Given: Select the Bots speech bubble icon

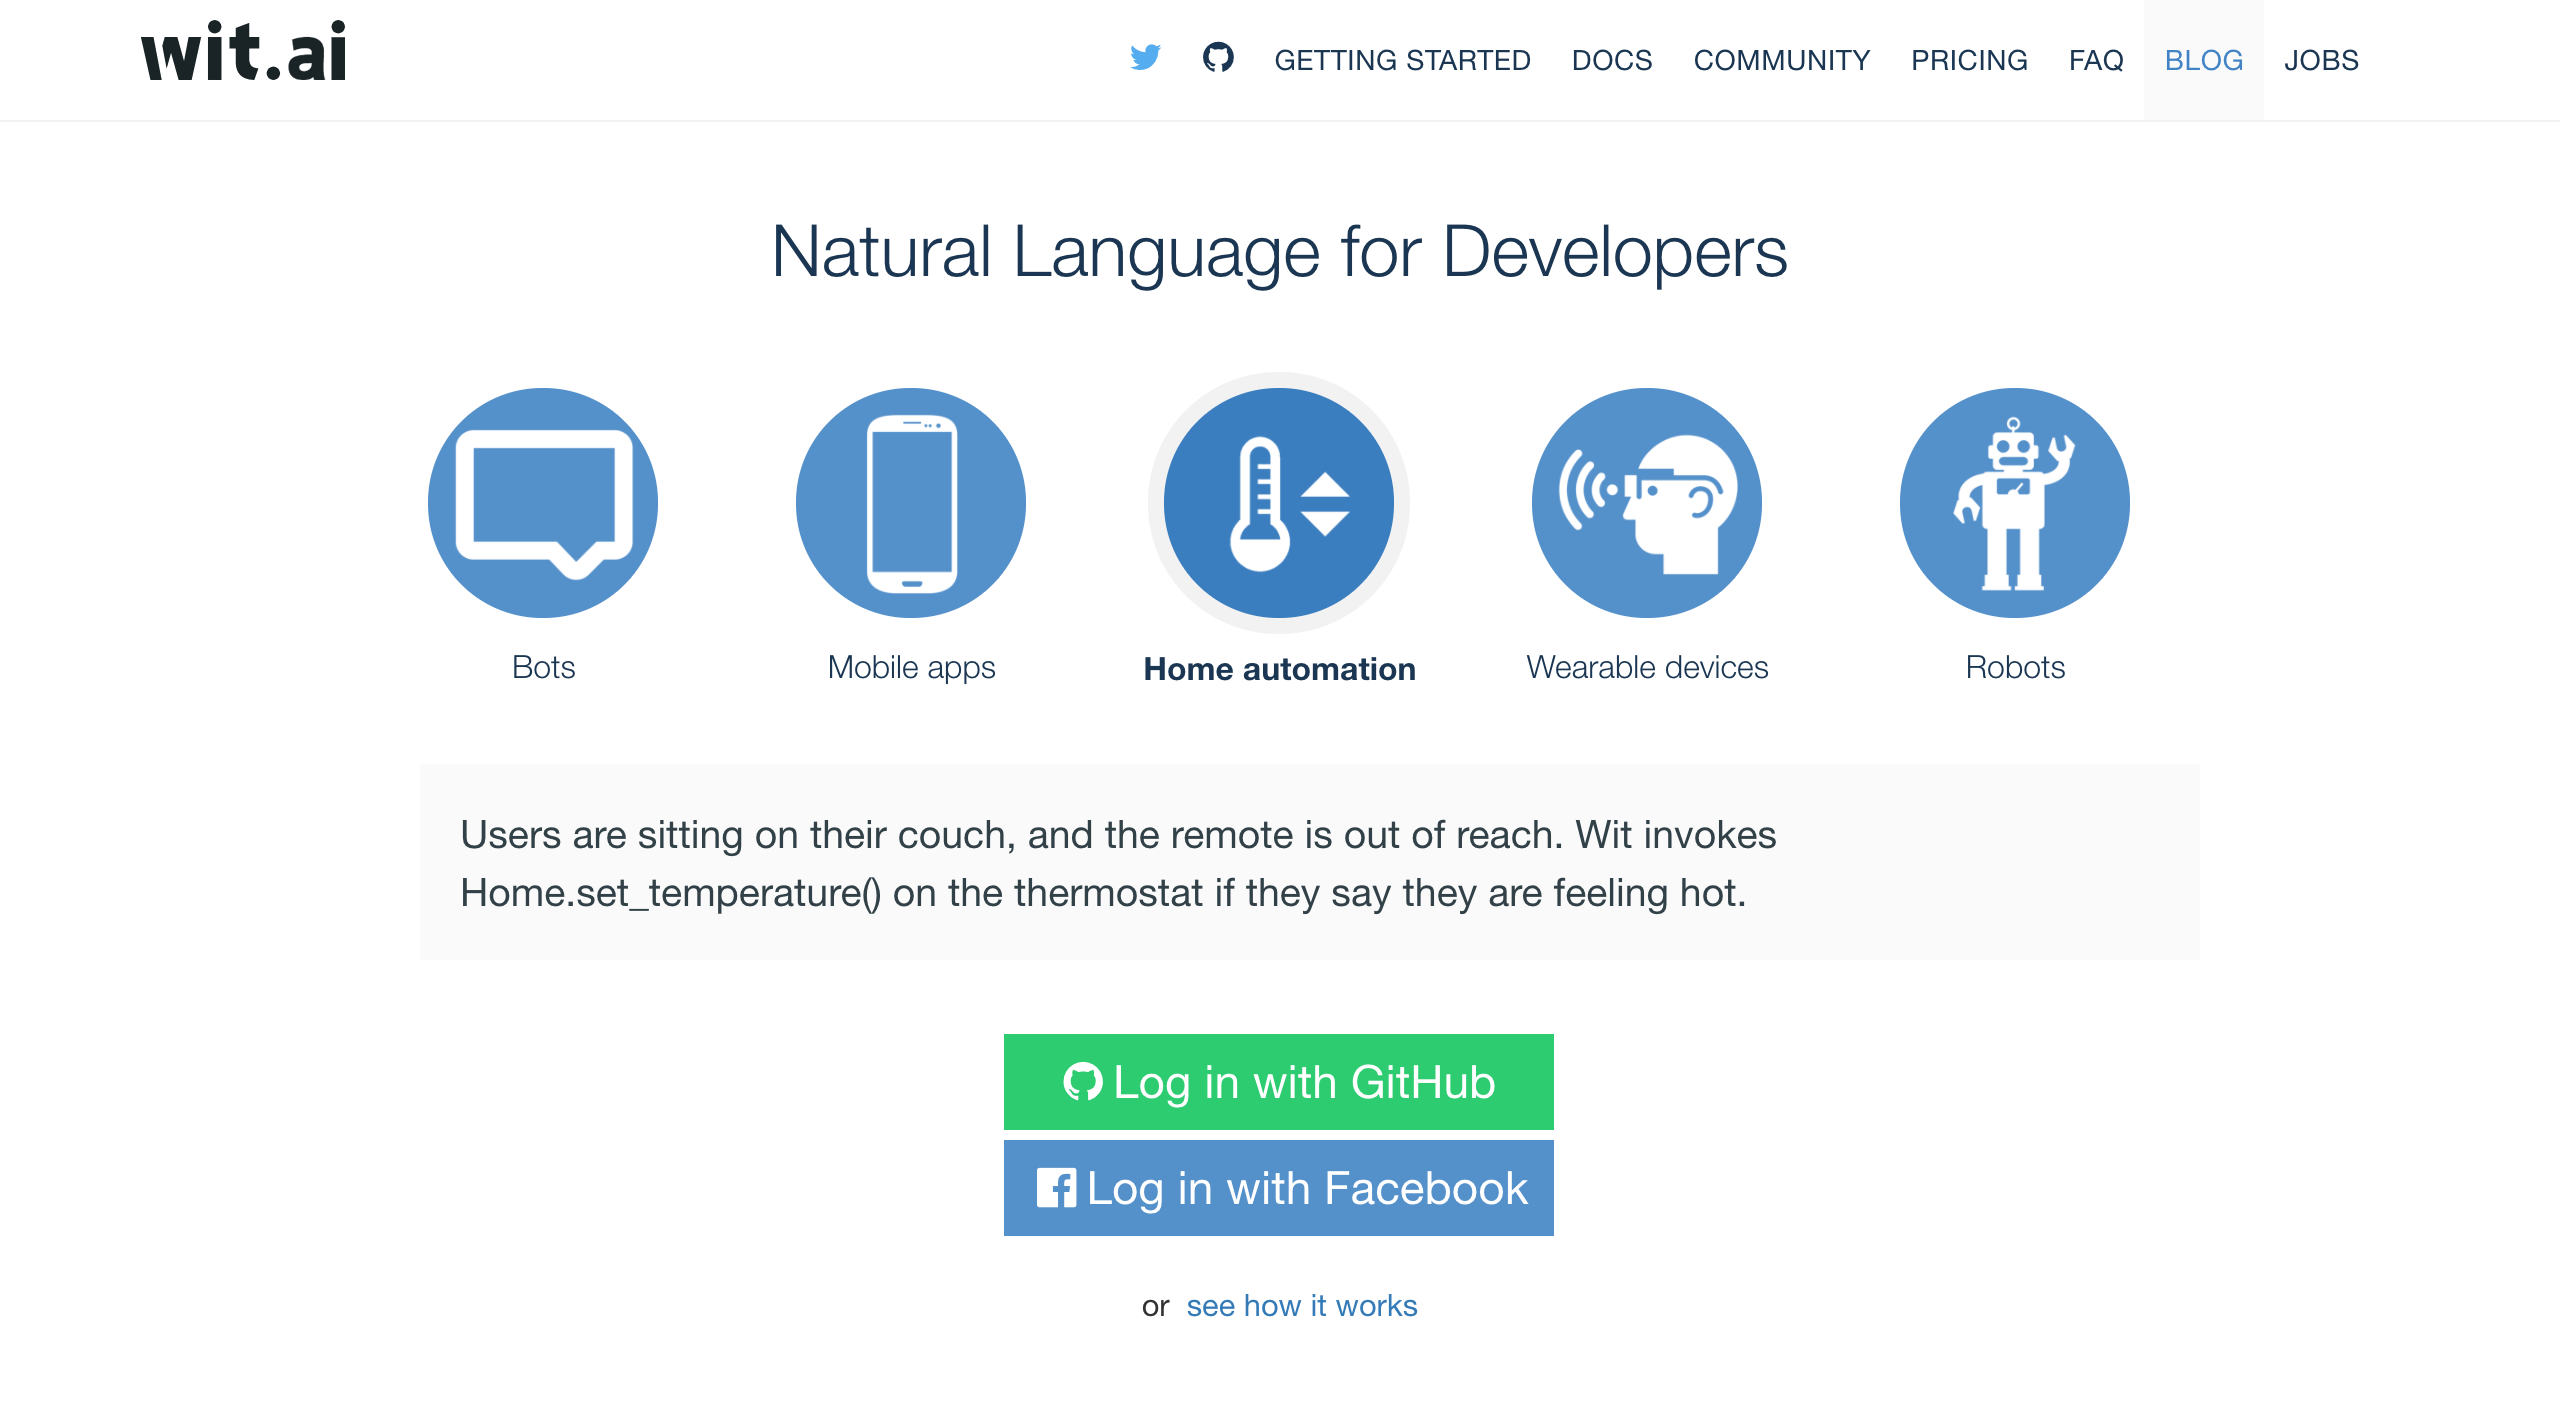Looking at the screenshot, I should tap(543, 503).
